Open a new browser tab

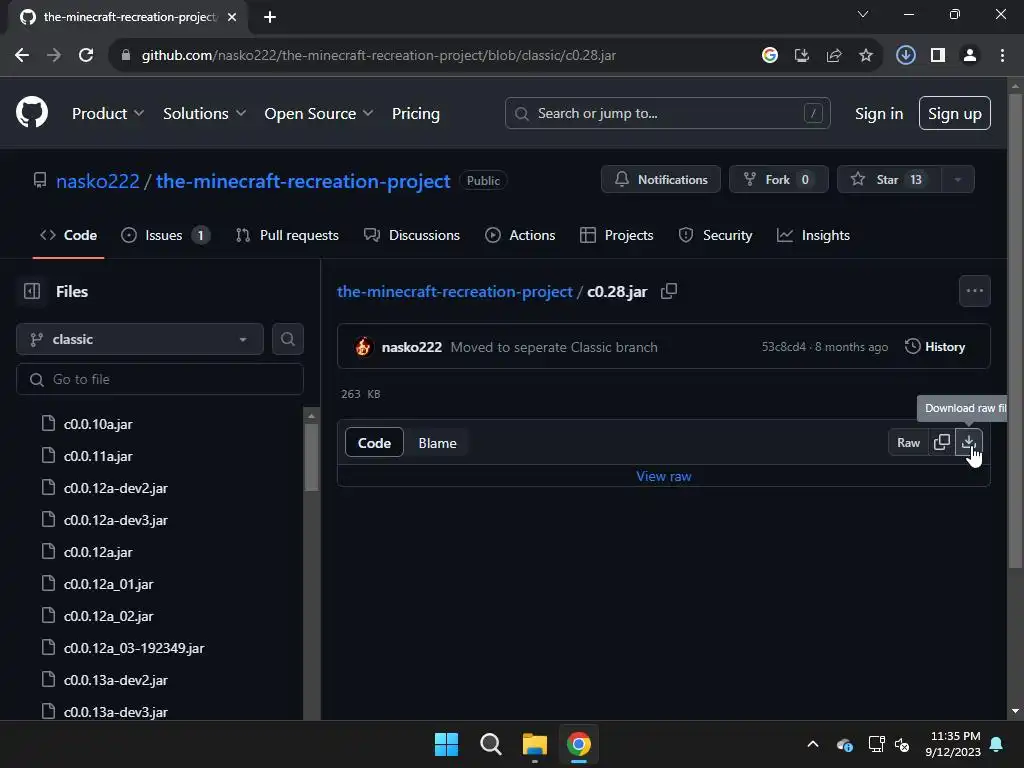point(270,17)
